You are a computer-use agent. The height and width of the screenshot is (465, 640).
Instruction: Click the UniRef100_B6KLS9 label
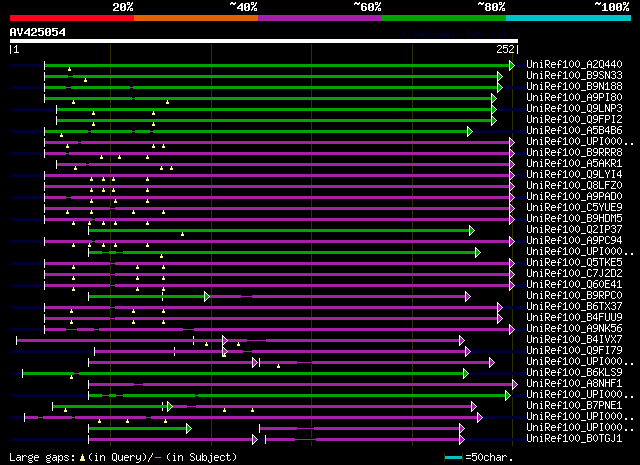[x=574, y=372]
